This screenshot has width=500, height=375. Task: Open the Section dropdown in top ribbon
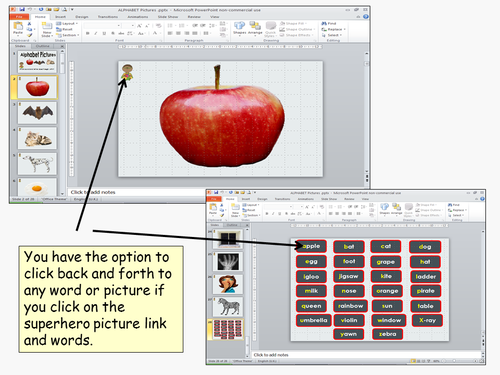68,35
